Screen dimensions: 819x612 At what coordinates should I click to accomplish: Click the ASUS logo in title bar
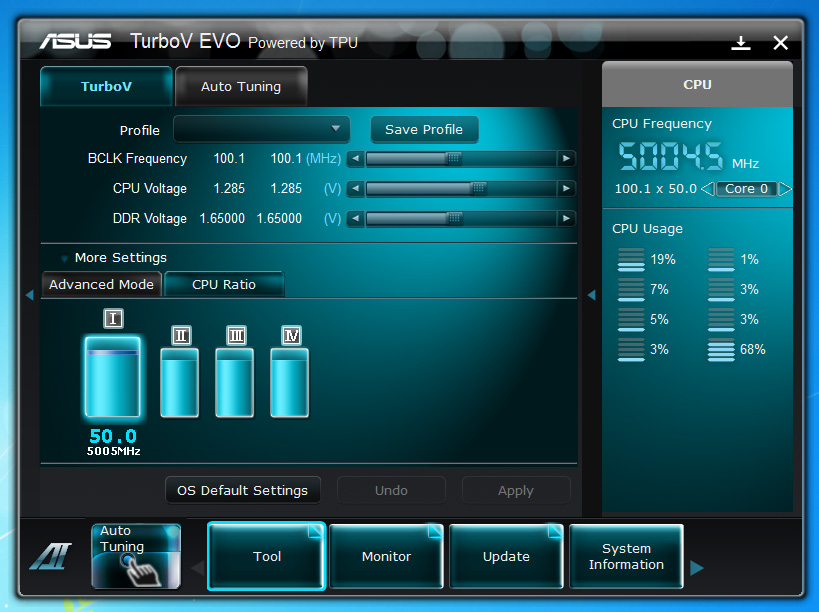[x=76, y=41]
